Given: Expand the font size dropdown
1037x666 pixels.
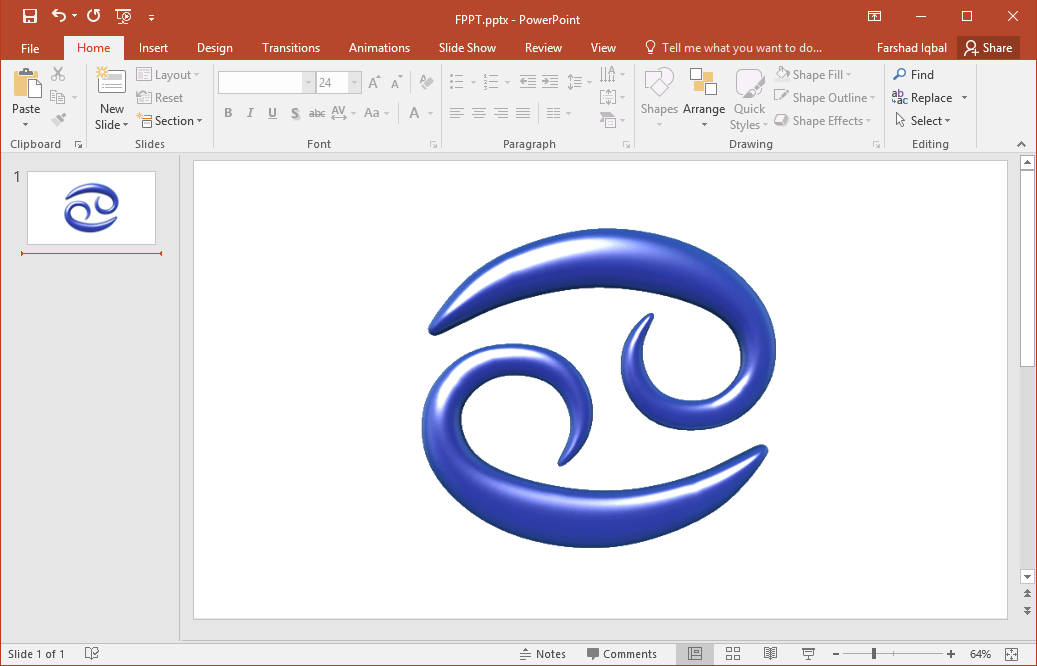Looking at the screenshot, I should 355,83.
